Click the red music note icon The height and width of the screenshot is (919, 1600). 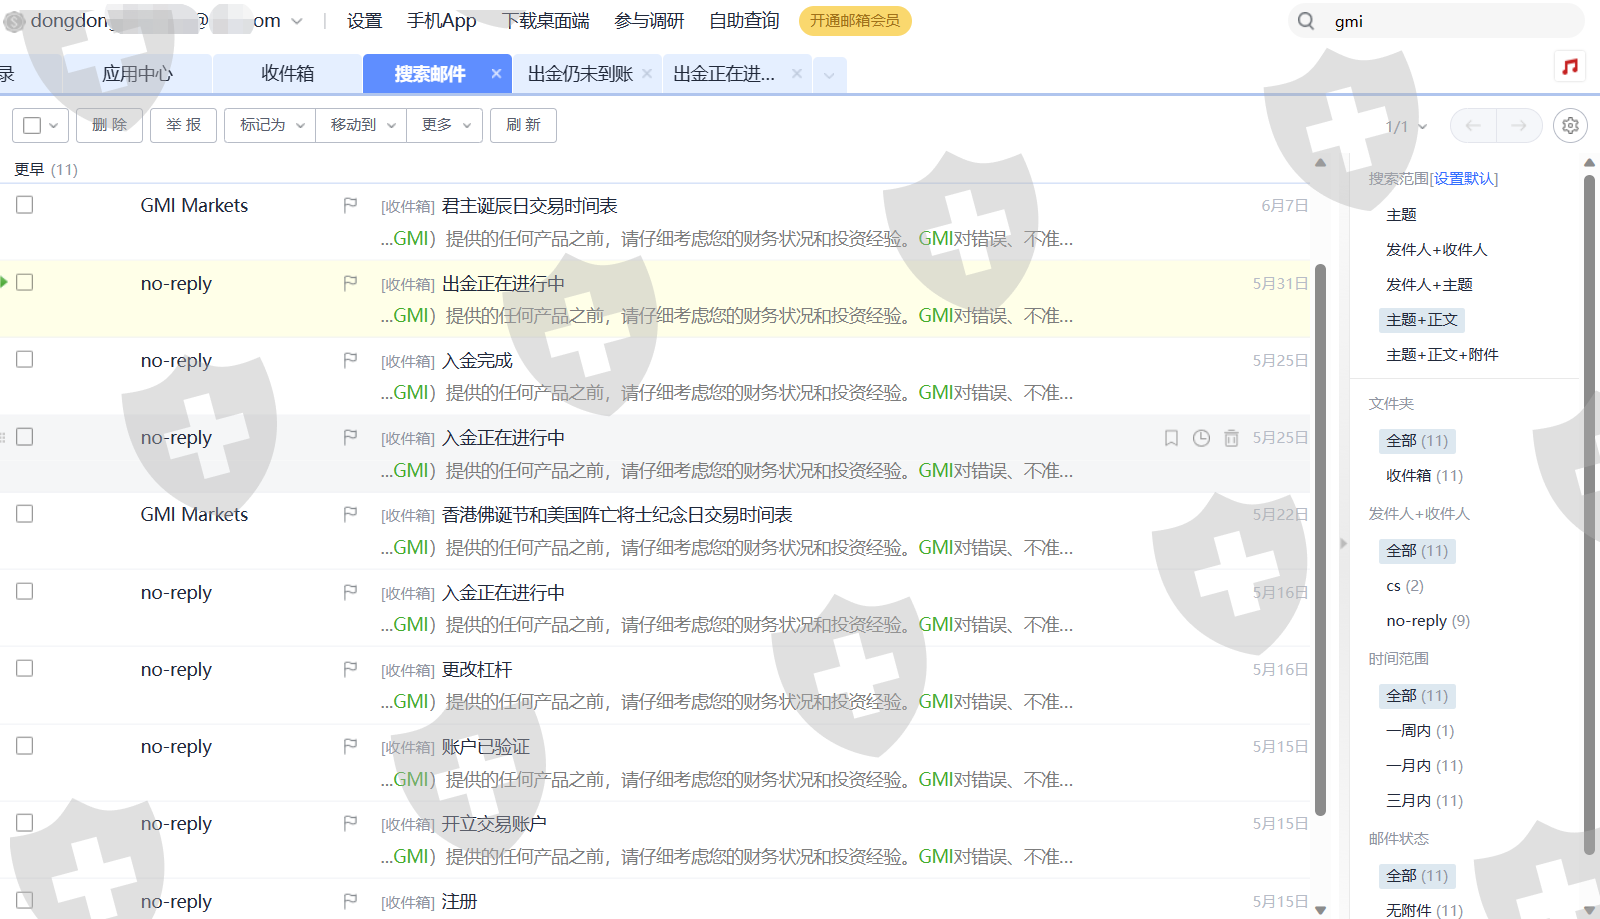pyautogui.click(x=1570, y=66)
